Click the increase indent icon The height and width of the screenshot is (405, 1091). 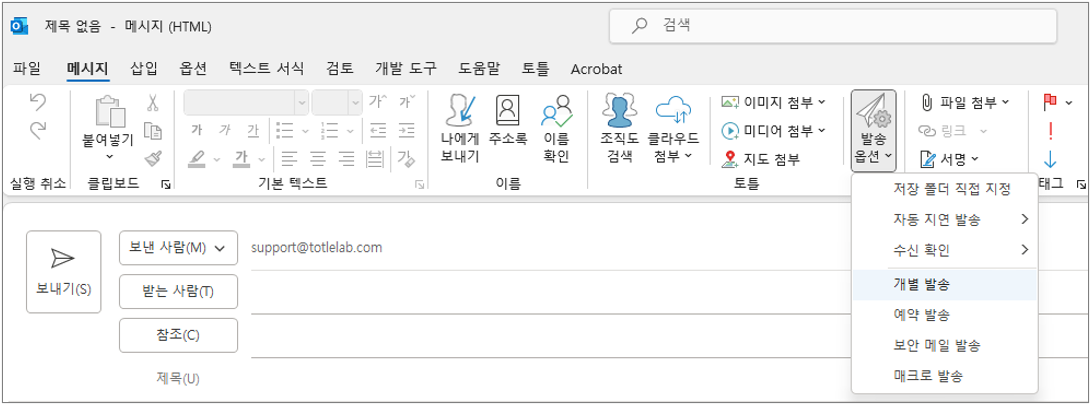tap(407, 131)
